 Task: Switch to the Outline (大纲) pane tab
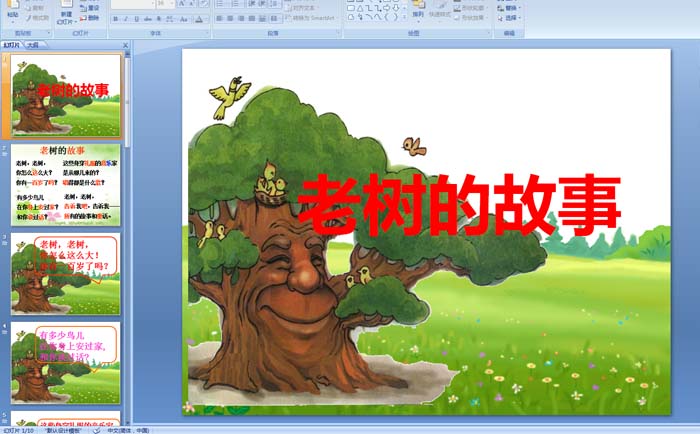point(33,45)
